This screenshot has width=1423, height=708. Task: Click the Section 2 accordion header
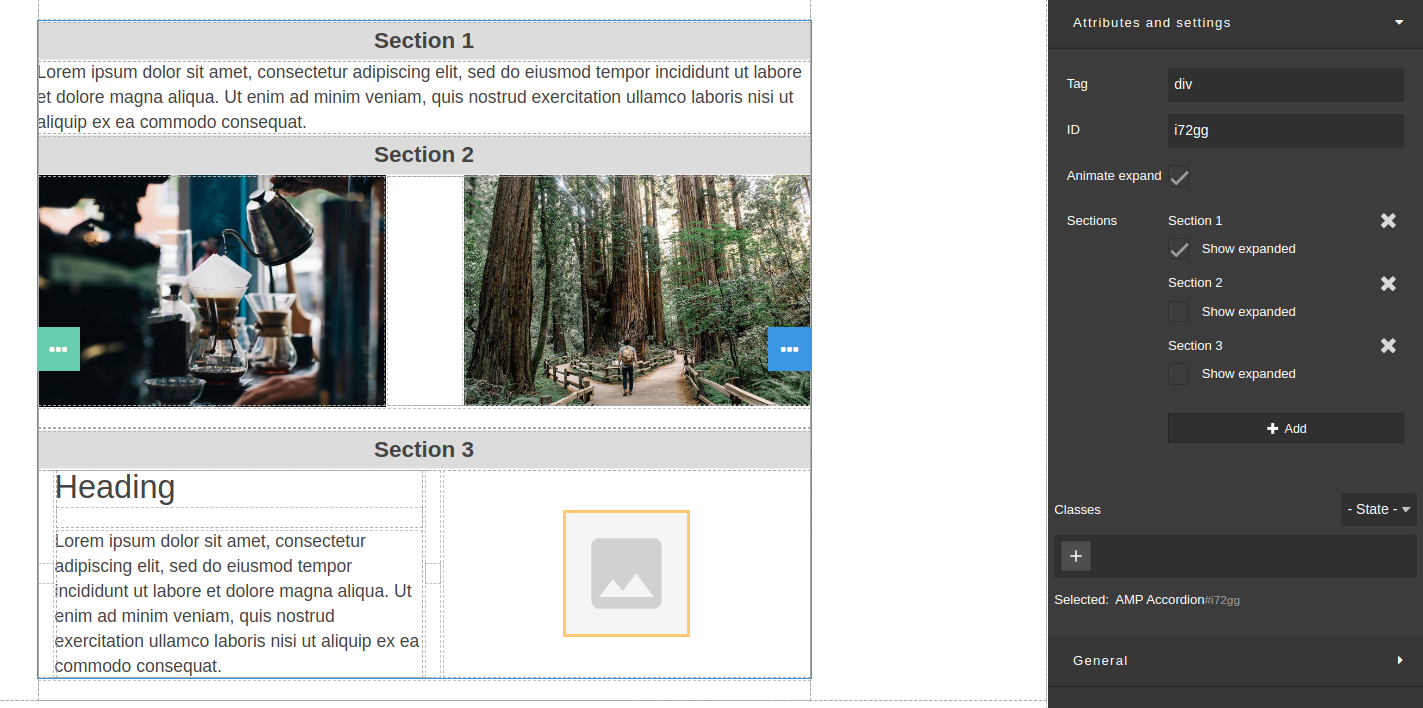424,155
